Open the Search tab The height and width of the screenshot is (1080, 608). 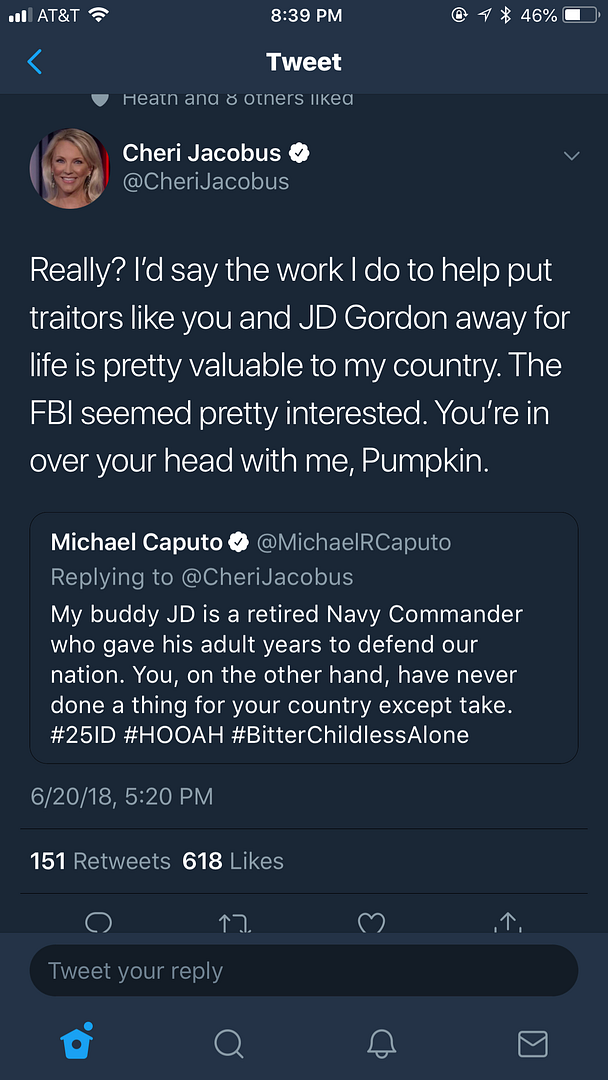[x=229, y=1043]
